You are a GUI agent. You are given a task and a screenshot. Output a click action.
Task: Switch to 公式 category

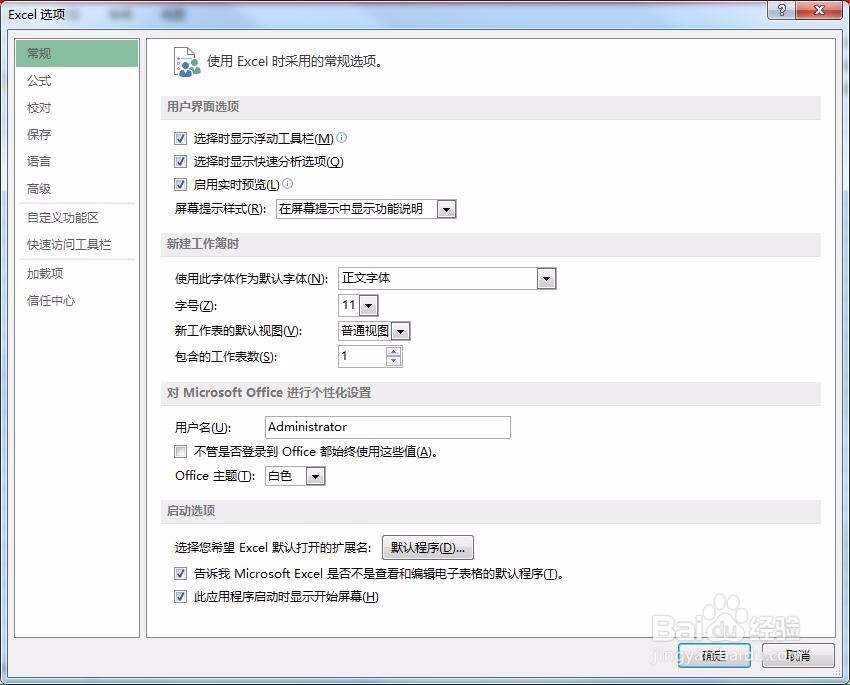coord(77,80)
